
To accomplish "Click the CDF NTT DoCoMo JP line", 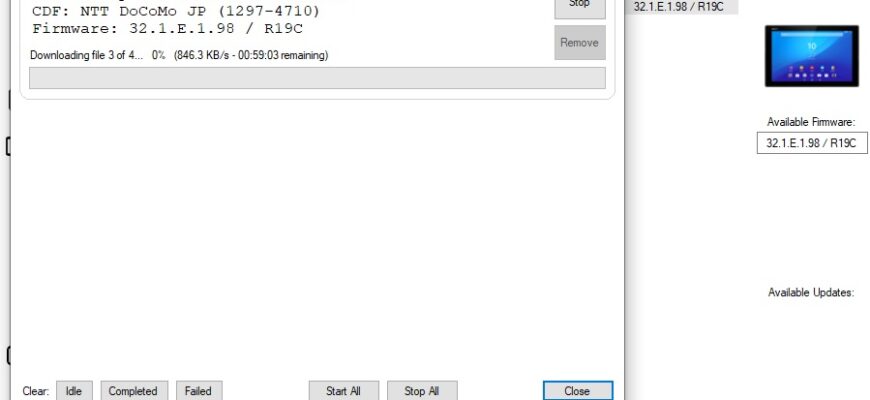I will [176, 11].
